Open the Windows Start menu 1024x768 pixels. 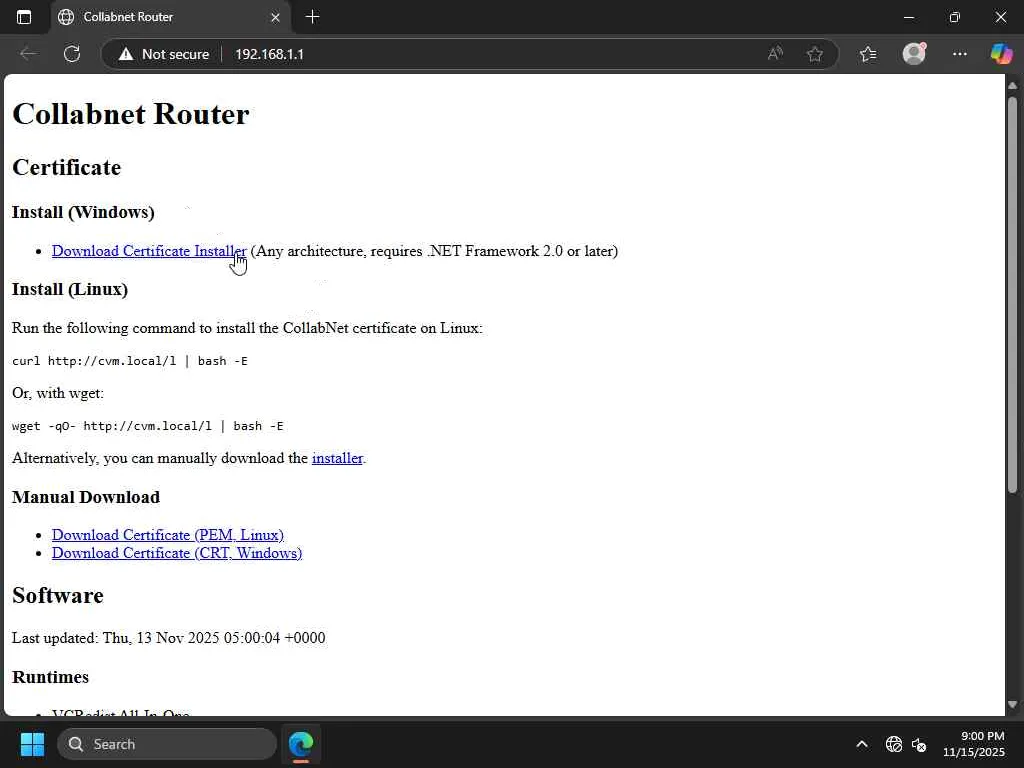point(32,744)
